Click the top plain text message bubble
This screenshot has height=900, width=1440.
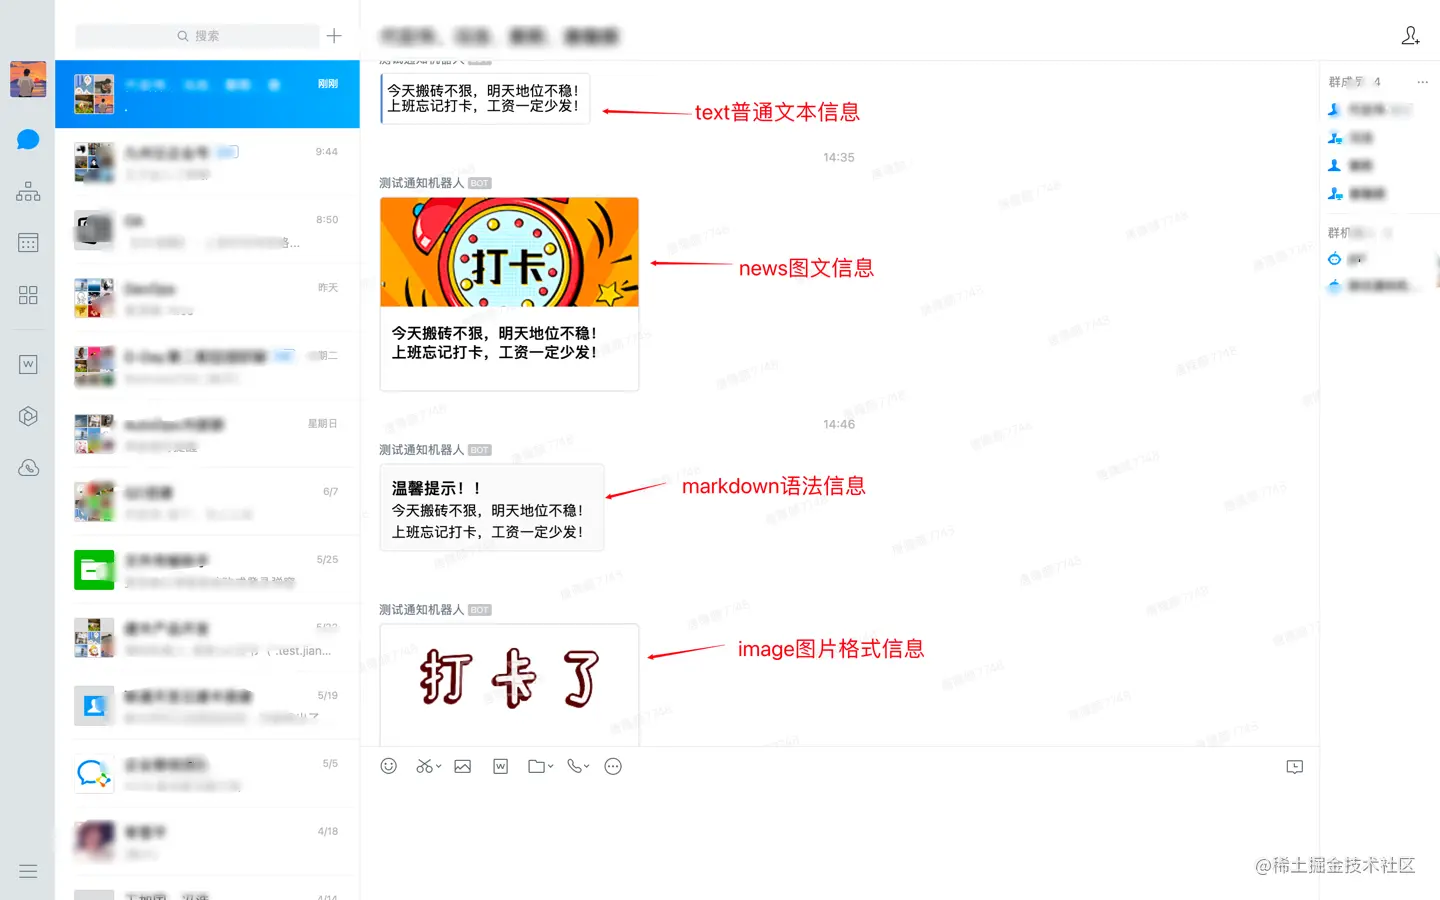(485, 98)
